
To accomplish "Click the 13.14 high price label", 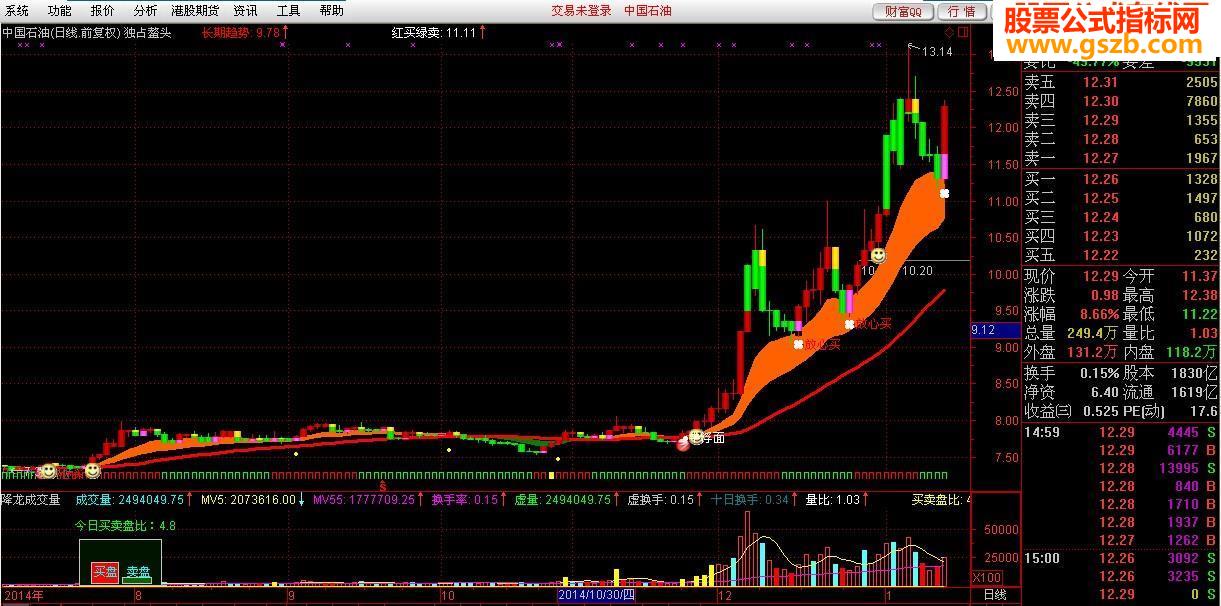I will [x=937, y=52].
